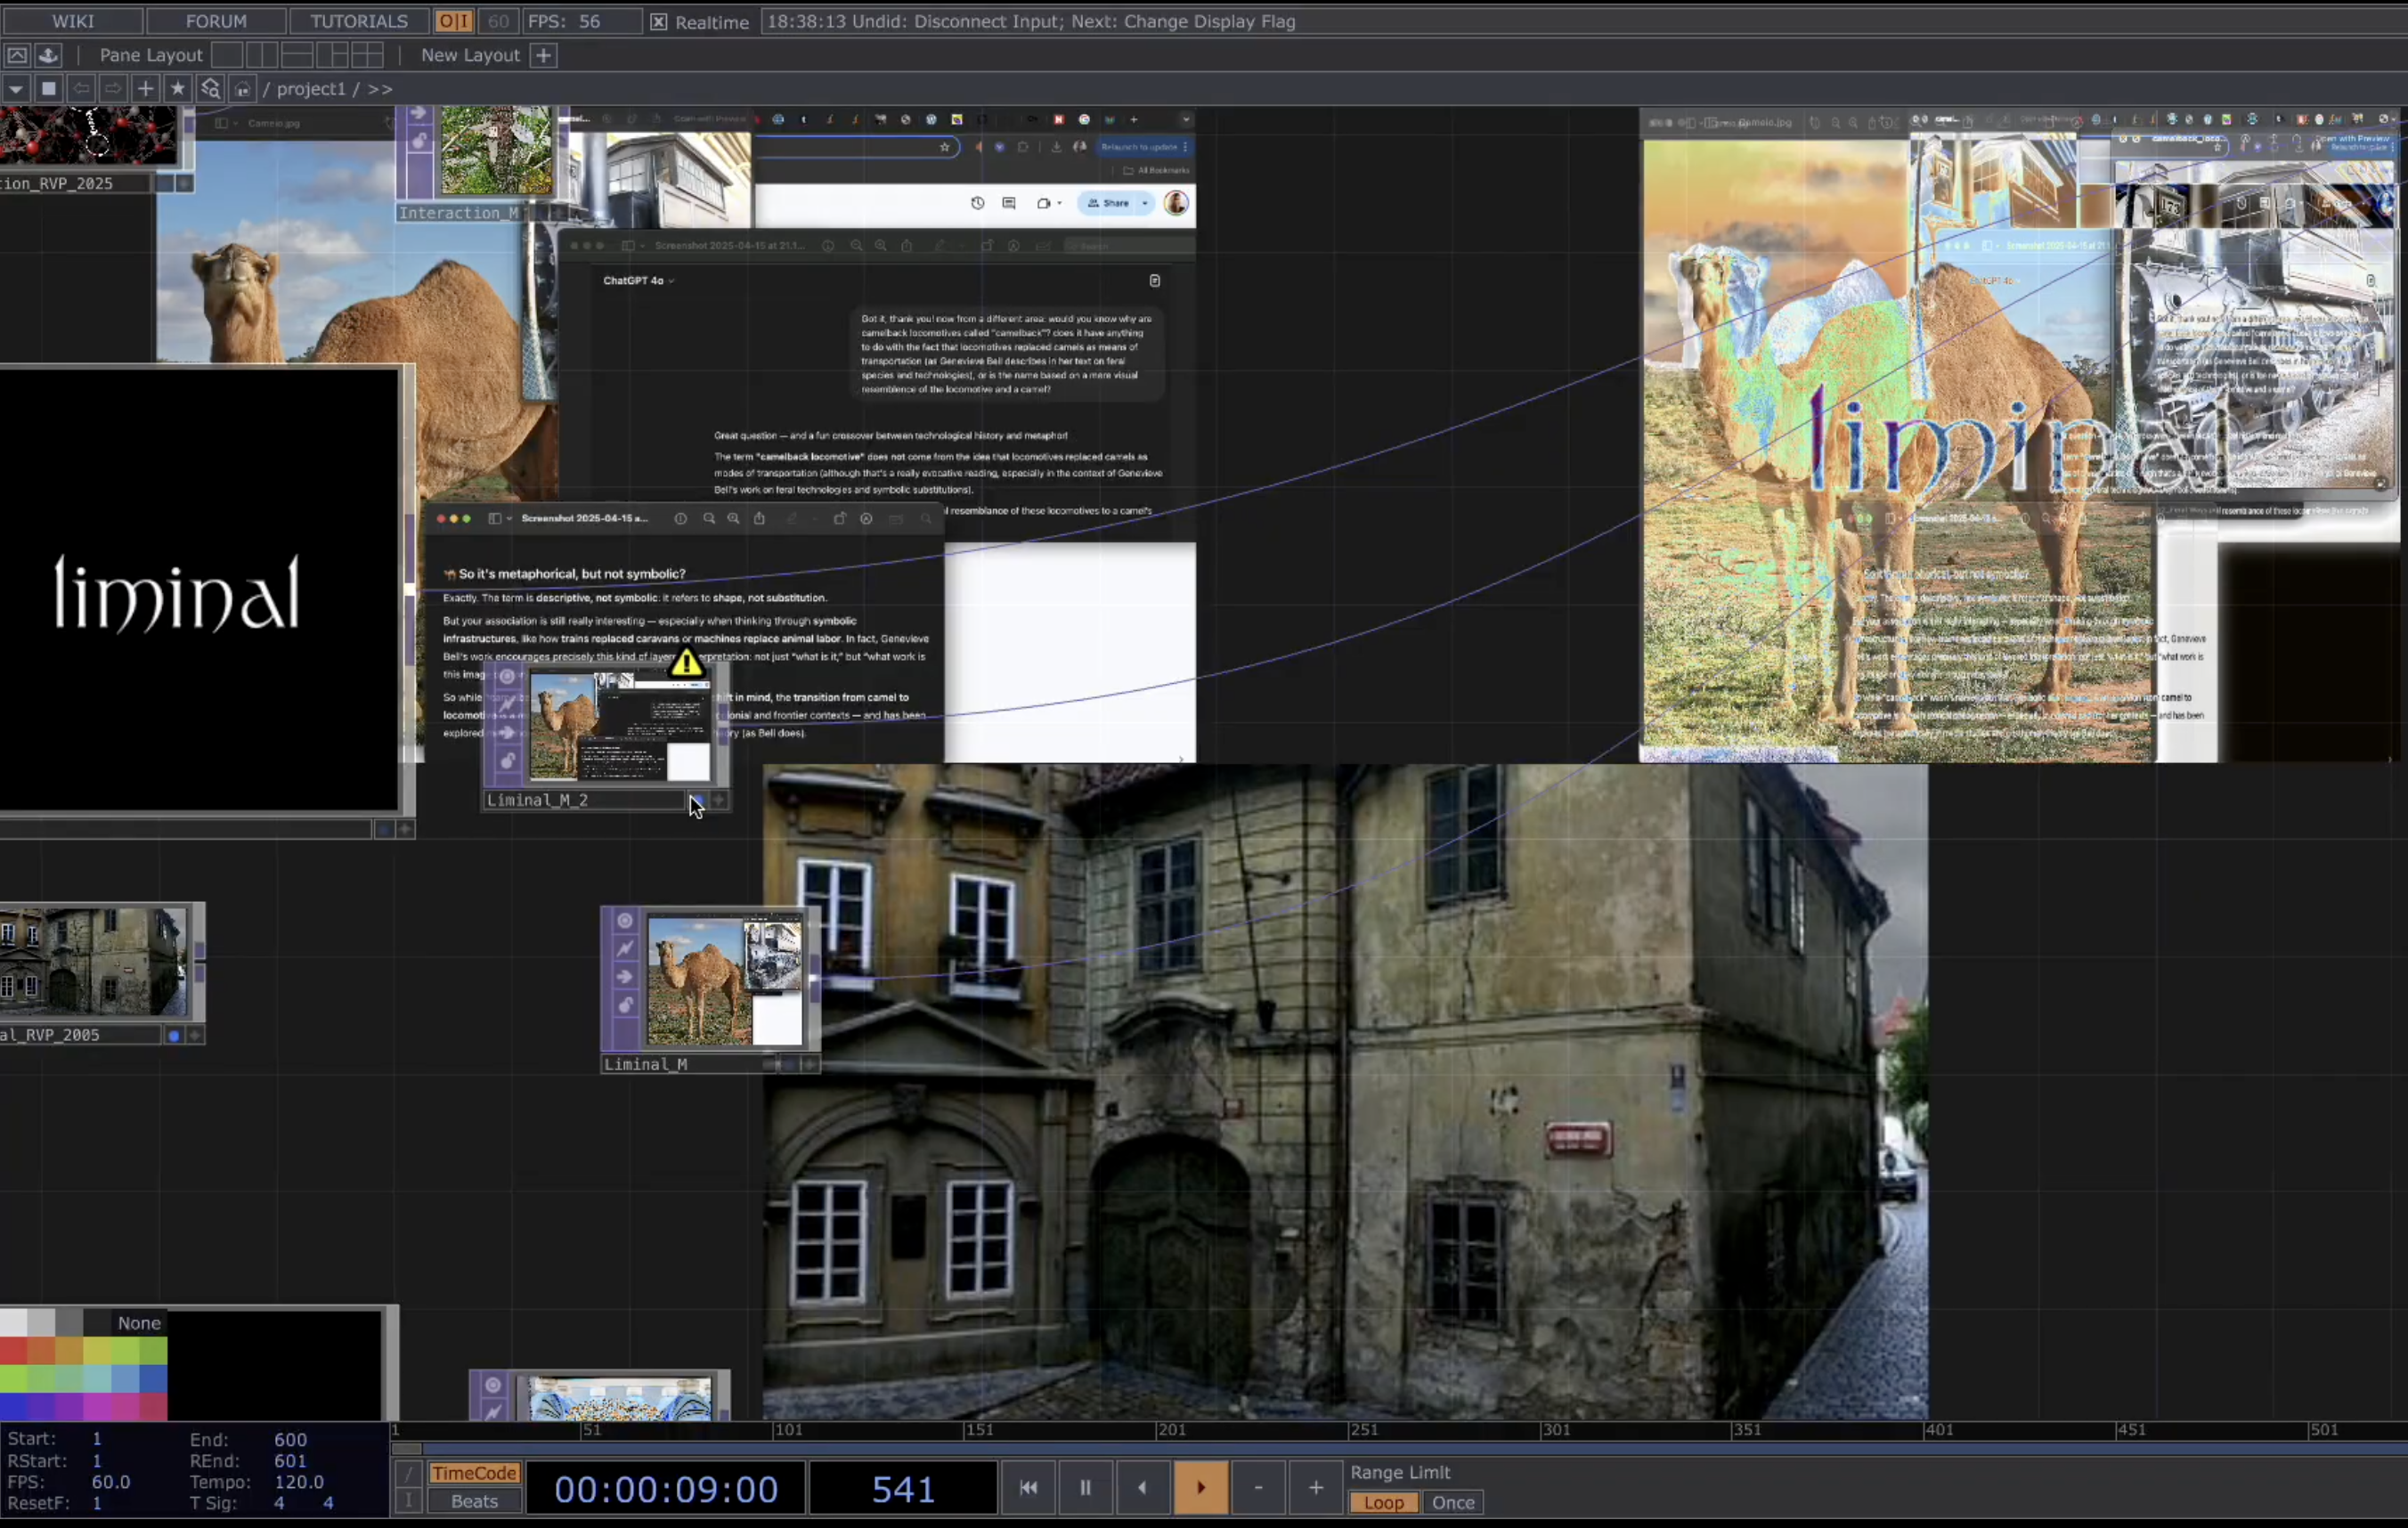Open the WIKI menu item
This screenshot has height=1528, width=2408.
pos(73,21)
